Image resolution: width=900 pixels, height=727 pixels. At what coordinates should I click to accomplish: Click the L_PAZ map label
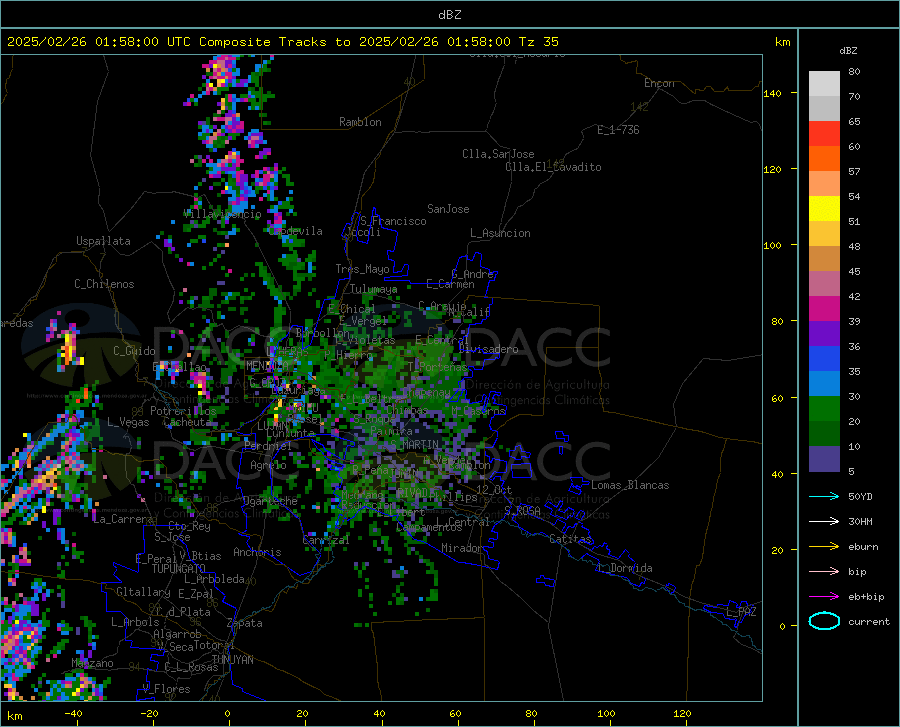(x=741, y=612)
